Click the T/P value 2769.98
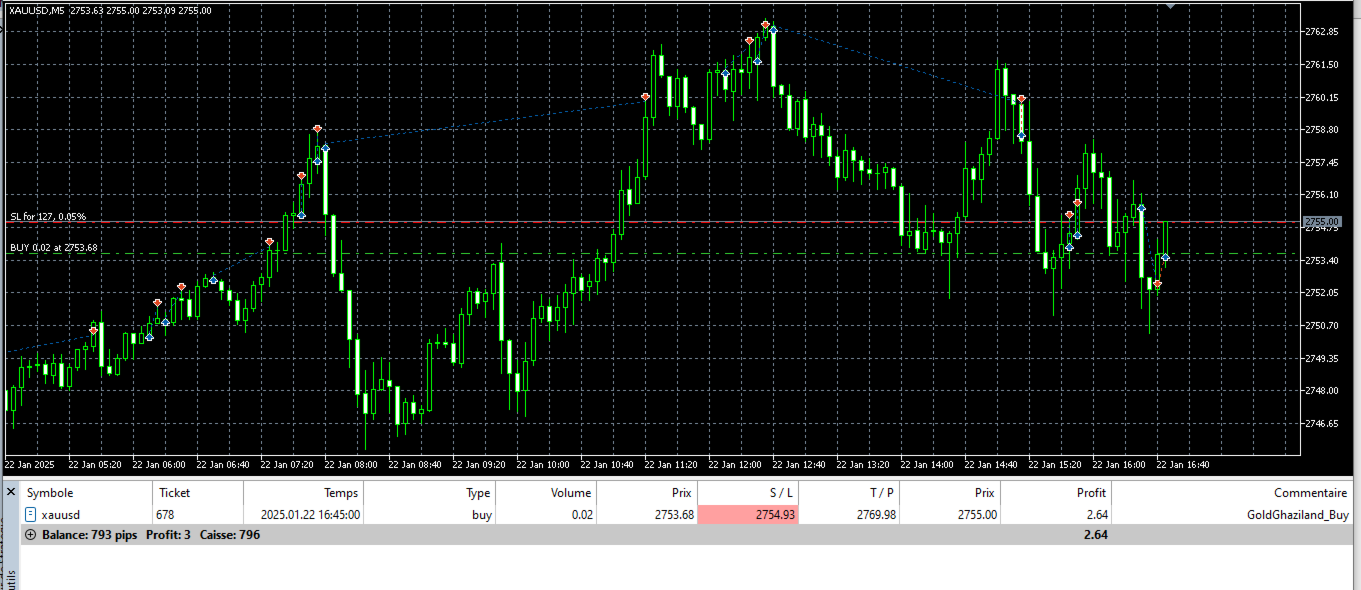 (875, 515)
